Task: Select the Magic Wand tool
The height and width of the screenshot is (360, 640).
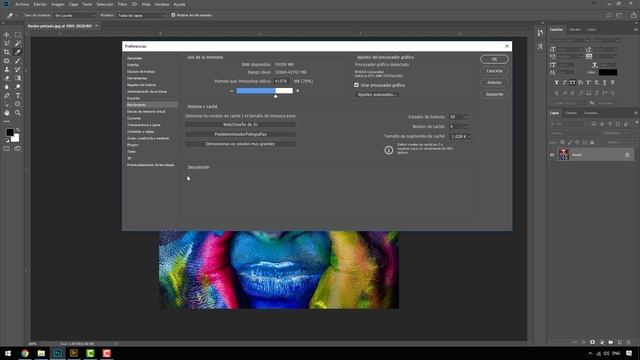Action: pyautogui.click(x=18, y=43)
